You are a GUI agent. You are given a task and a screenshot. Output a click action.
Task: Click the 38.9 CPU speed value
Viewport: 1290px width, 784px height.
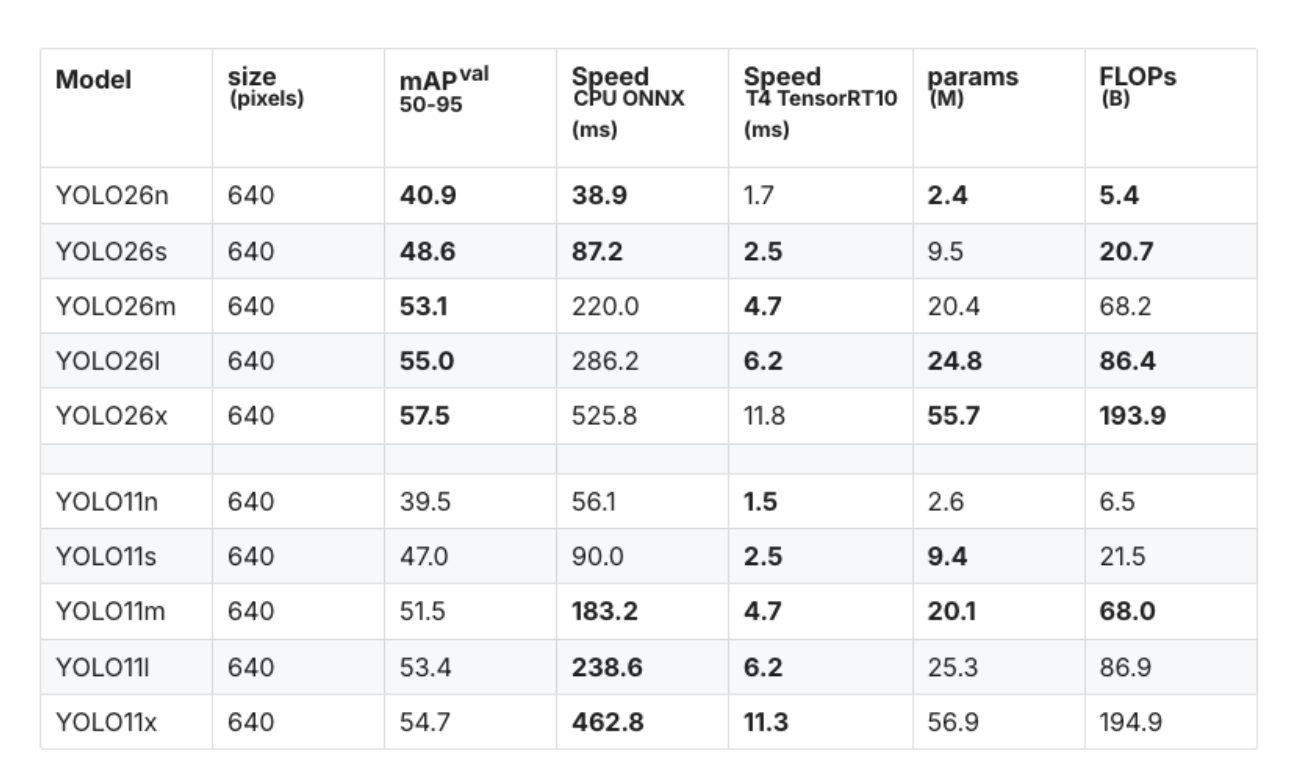click(x=599, y=196)
